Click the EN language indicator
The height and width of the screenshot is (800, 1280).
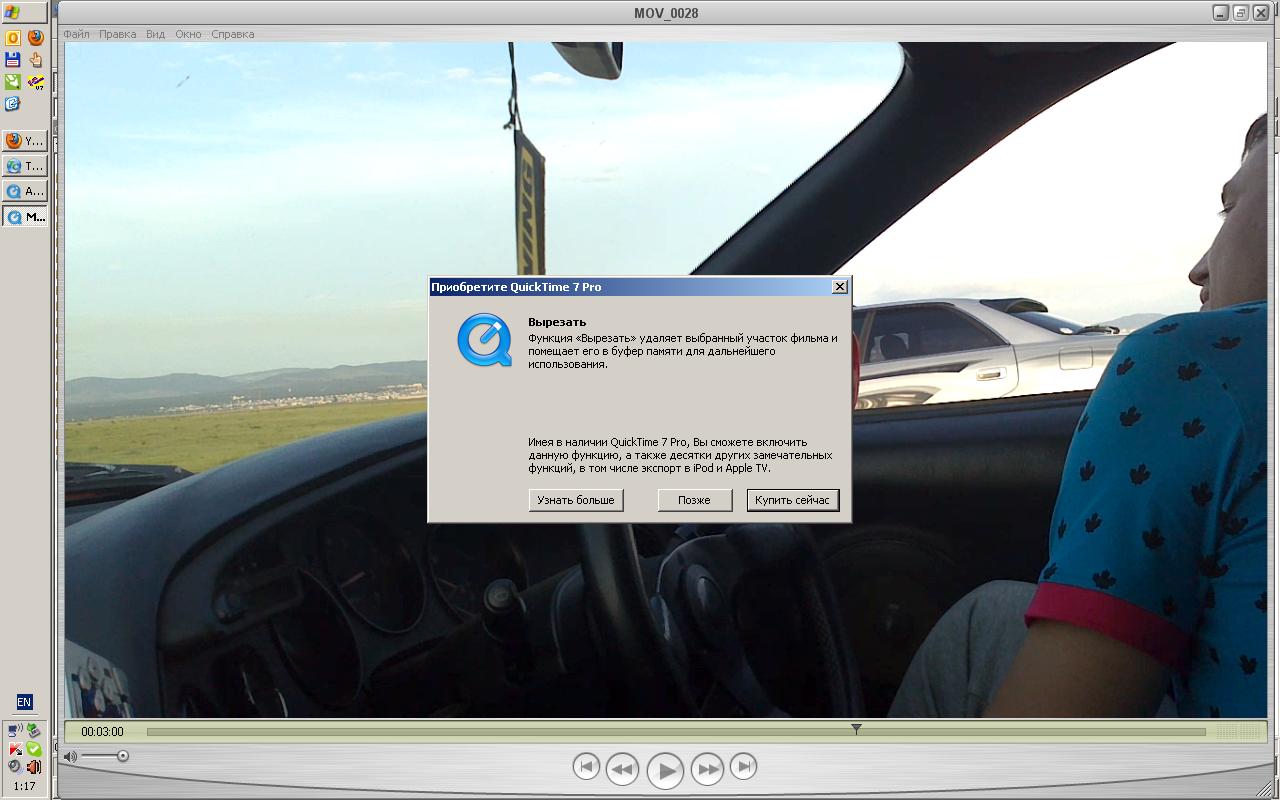[x=24, y=702]
